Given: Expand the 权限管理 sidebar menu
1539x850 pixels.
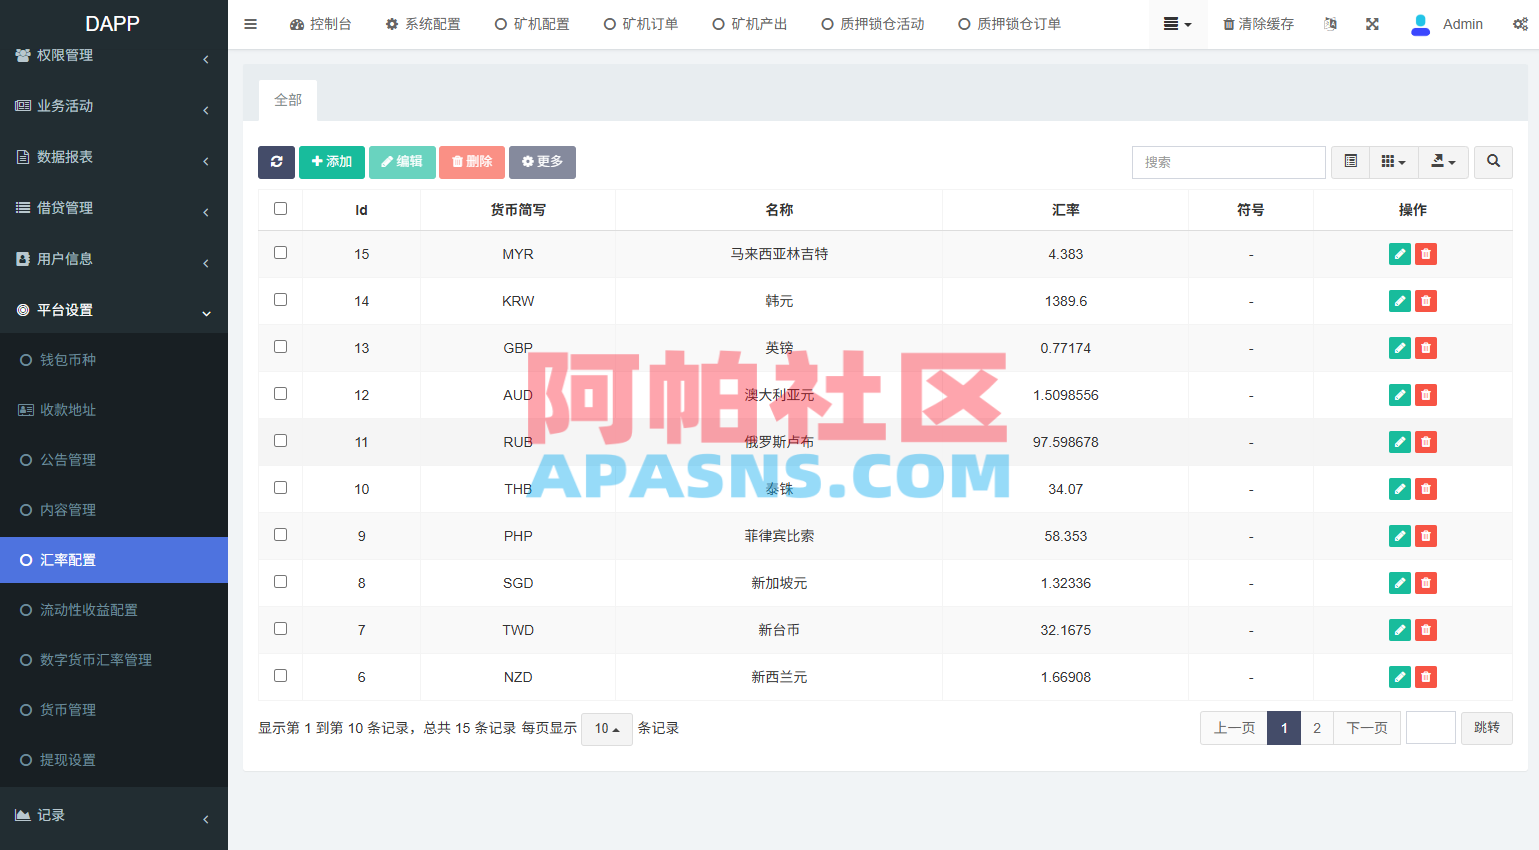Looking at the screenshot, I should (114, 56).
